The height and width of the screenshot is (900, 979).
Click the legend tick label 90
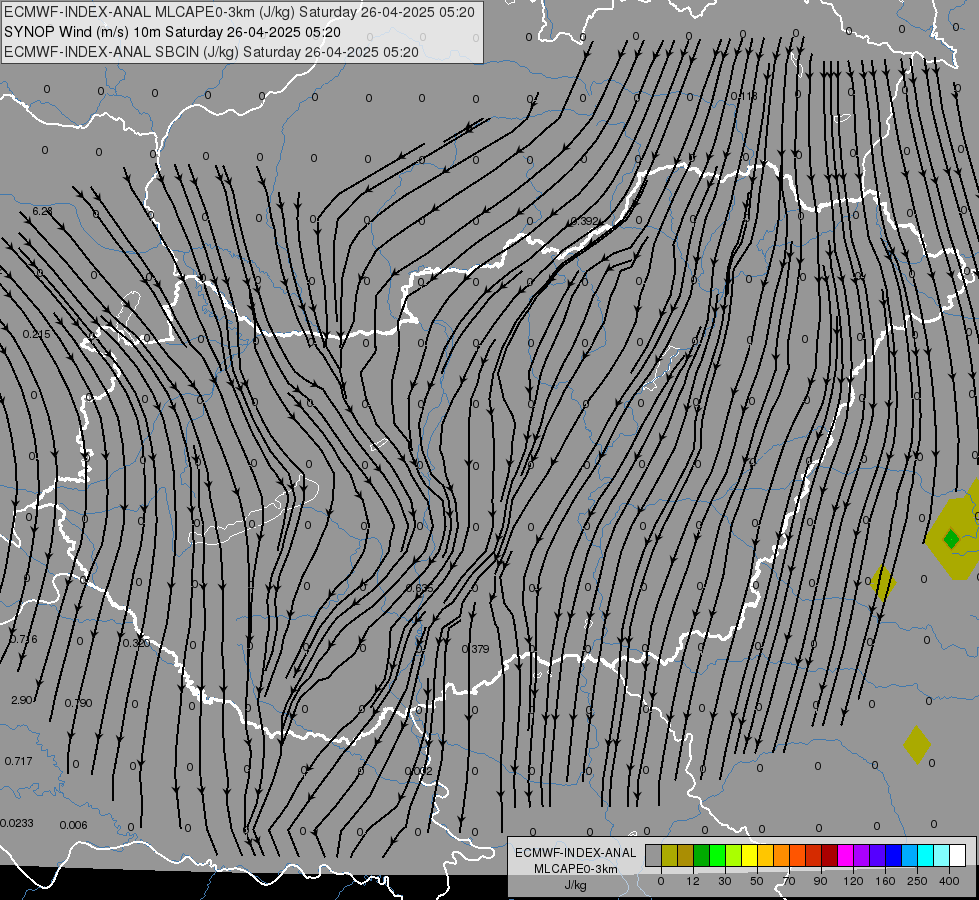[821, 881]
